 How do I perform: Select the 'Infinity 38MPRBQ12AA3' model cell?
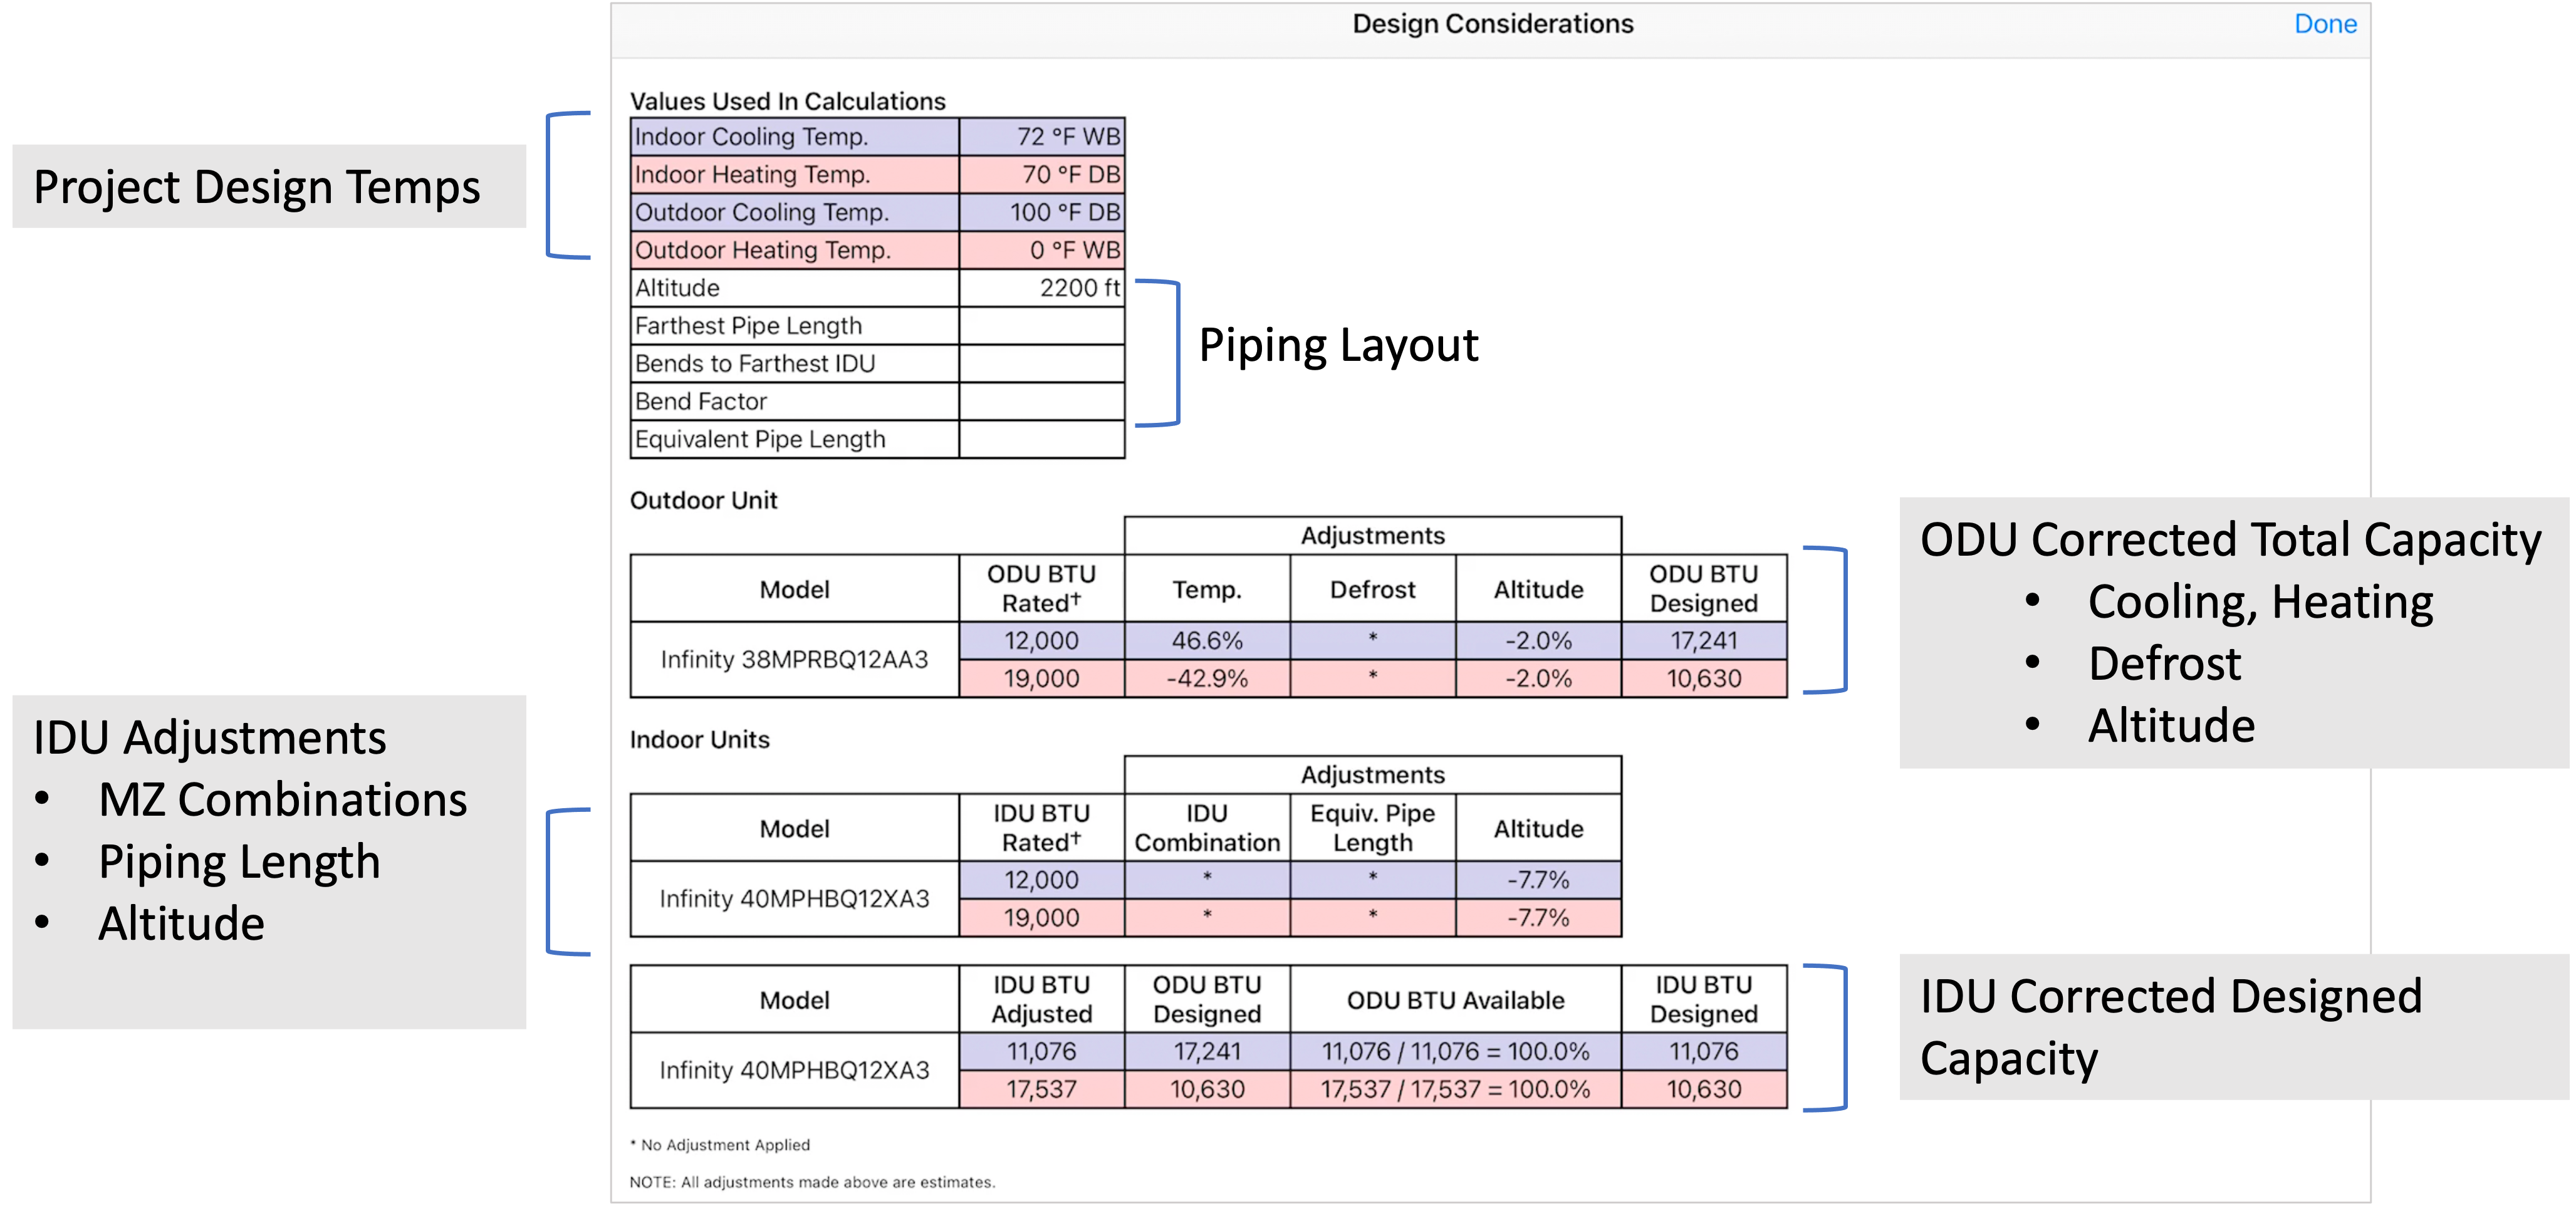tap(795, 660)
